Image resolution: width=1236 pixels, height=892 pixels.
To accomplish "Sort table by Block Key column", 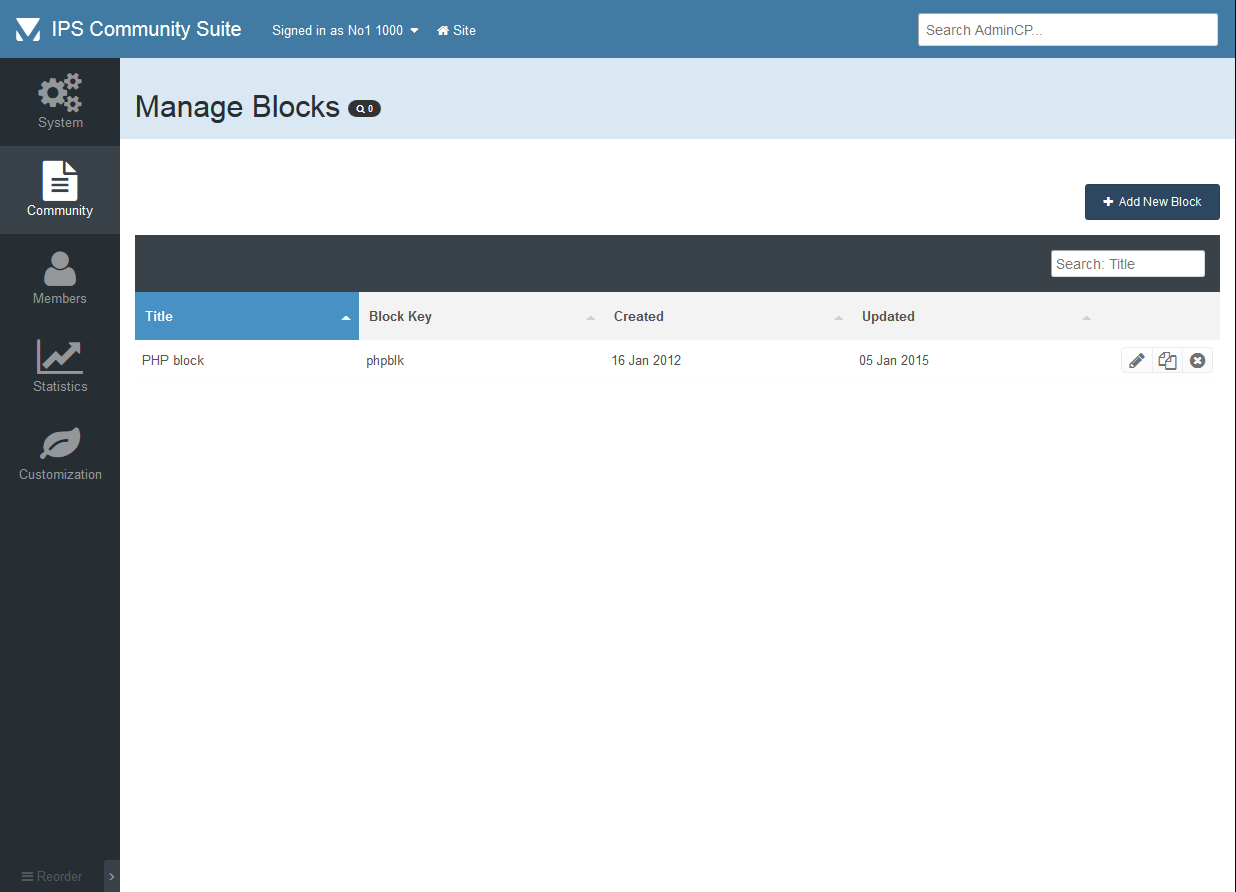I will click(481, 316).
